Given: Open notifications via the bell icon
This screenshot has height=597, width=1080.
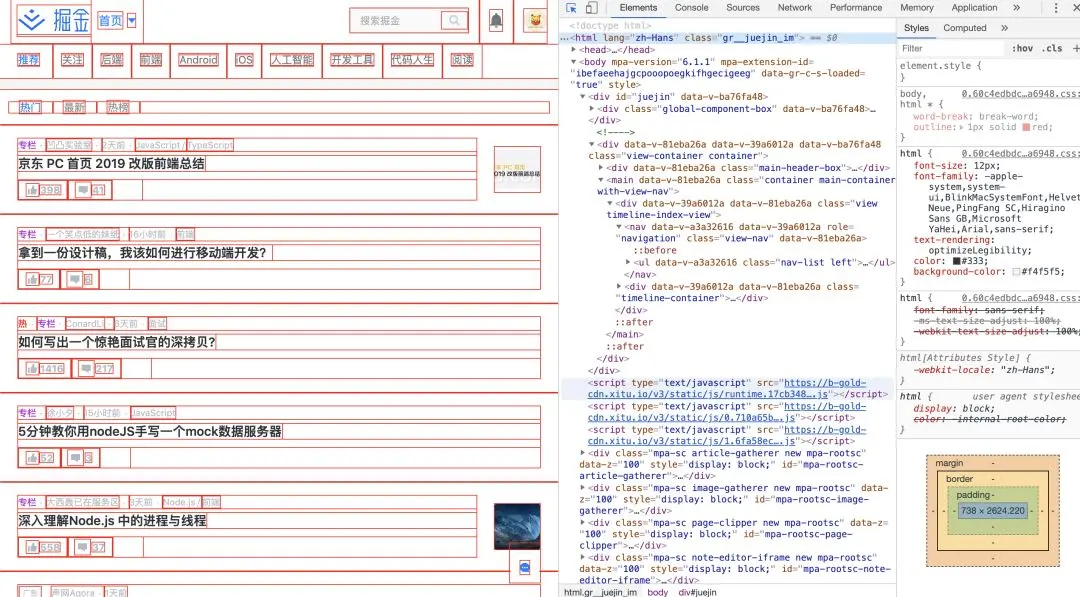Looking at the screenshot, I should (496, 21).
